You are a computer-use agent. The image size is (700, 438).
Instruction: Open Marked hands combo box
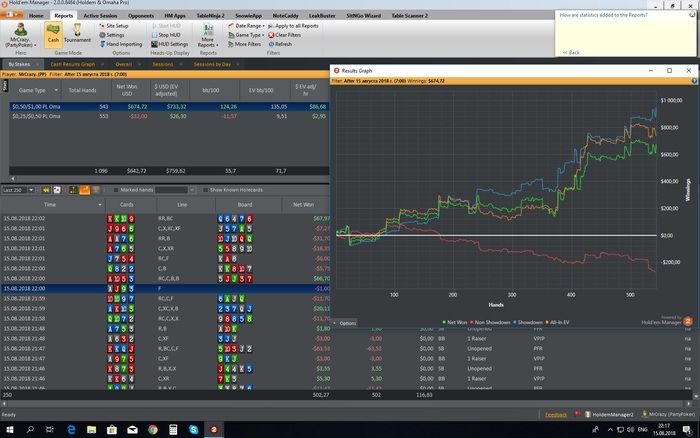(x=175, y=190)
